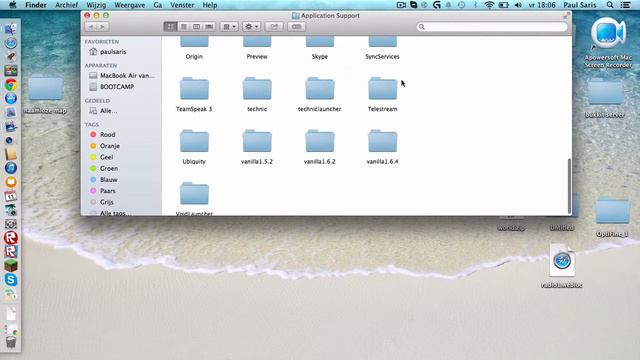
Task: Select the naamloze map desktop folder
Action: [x=45, y=94]
